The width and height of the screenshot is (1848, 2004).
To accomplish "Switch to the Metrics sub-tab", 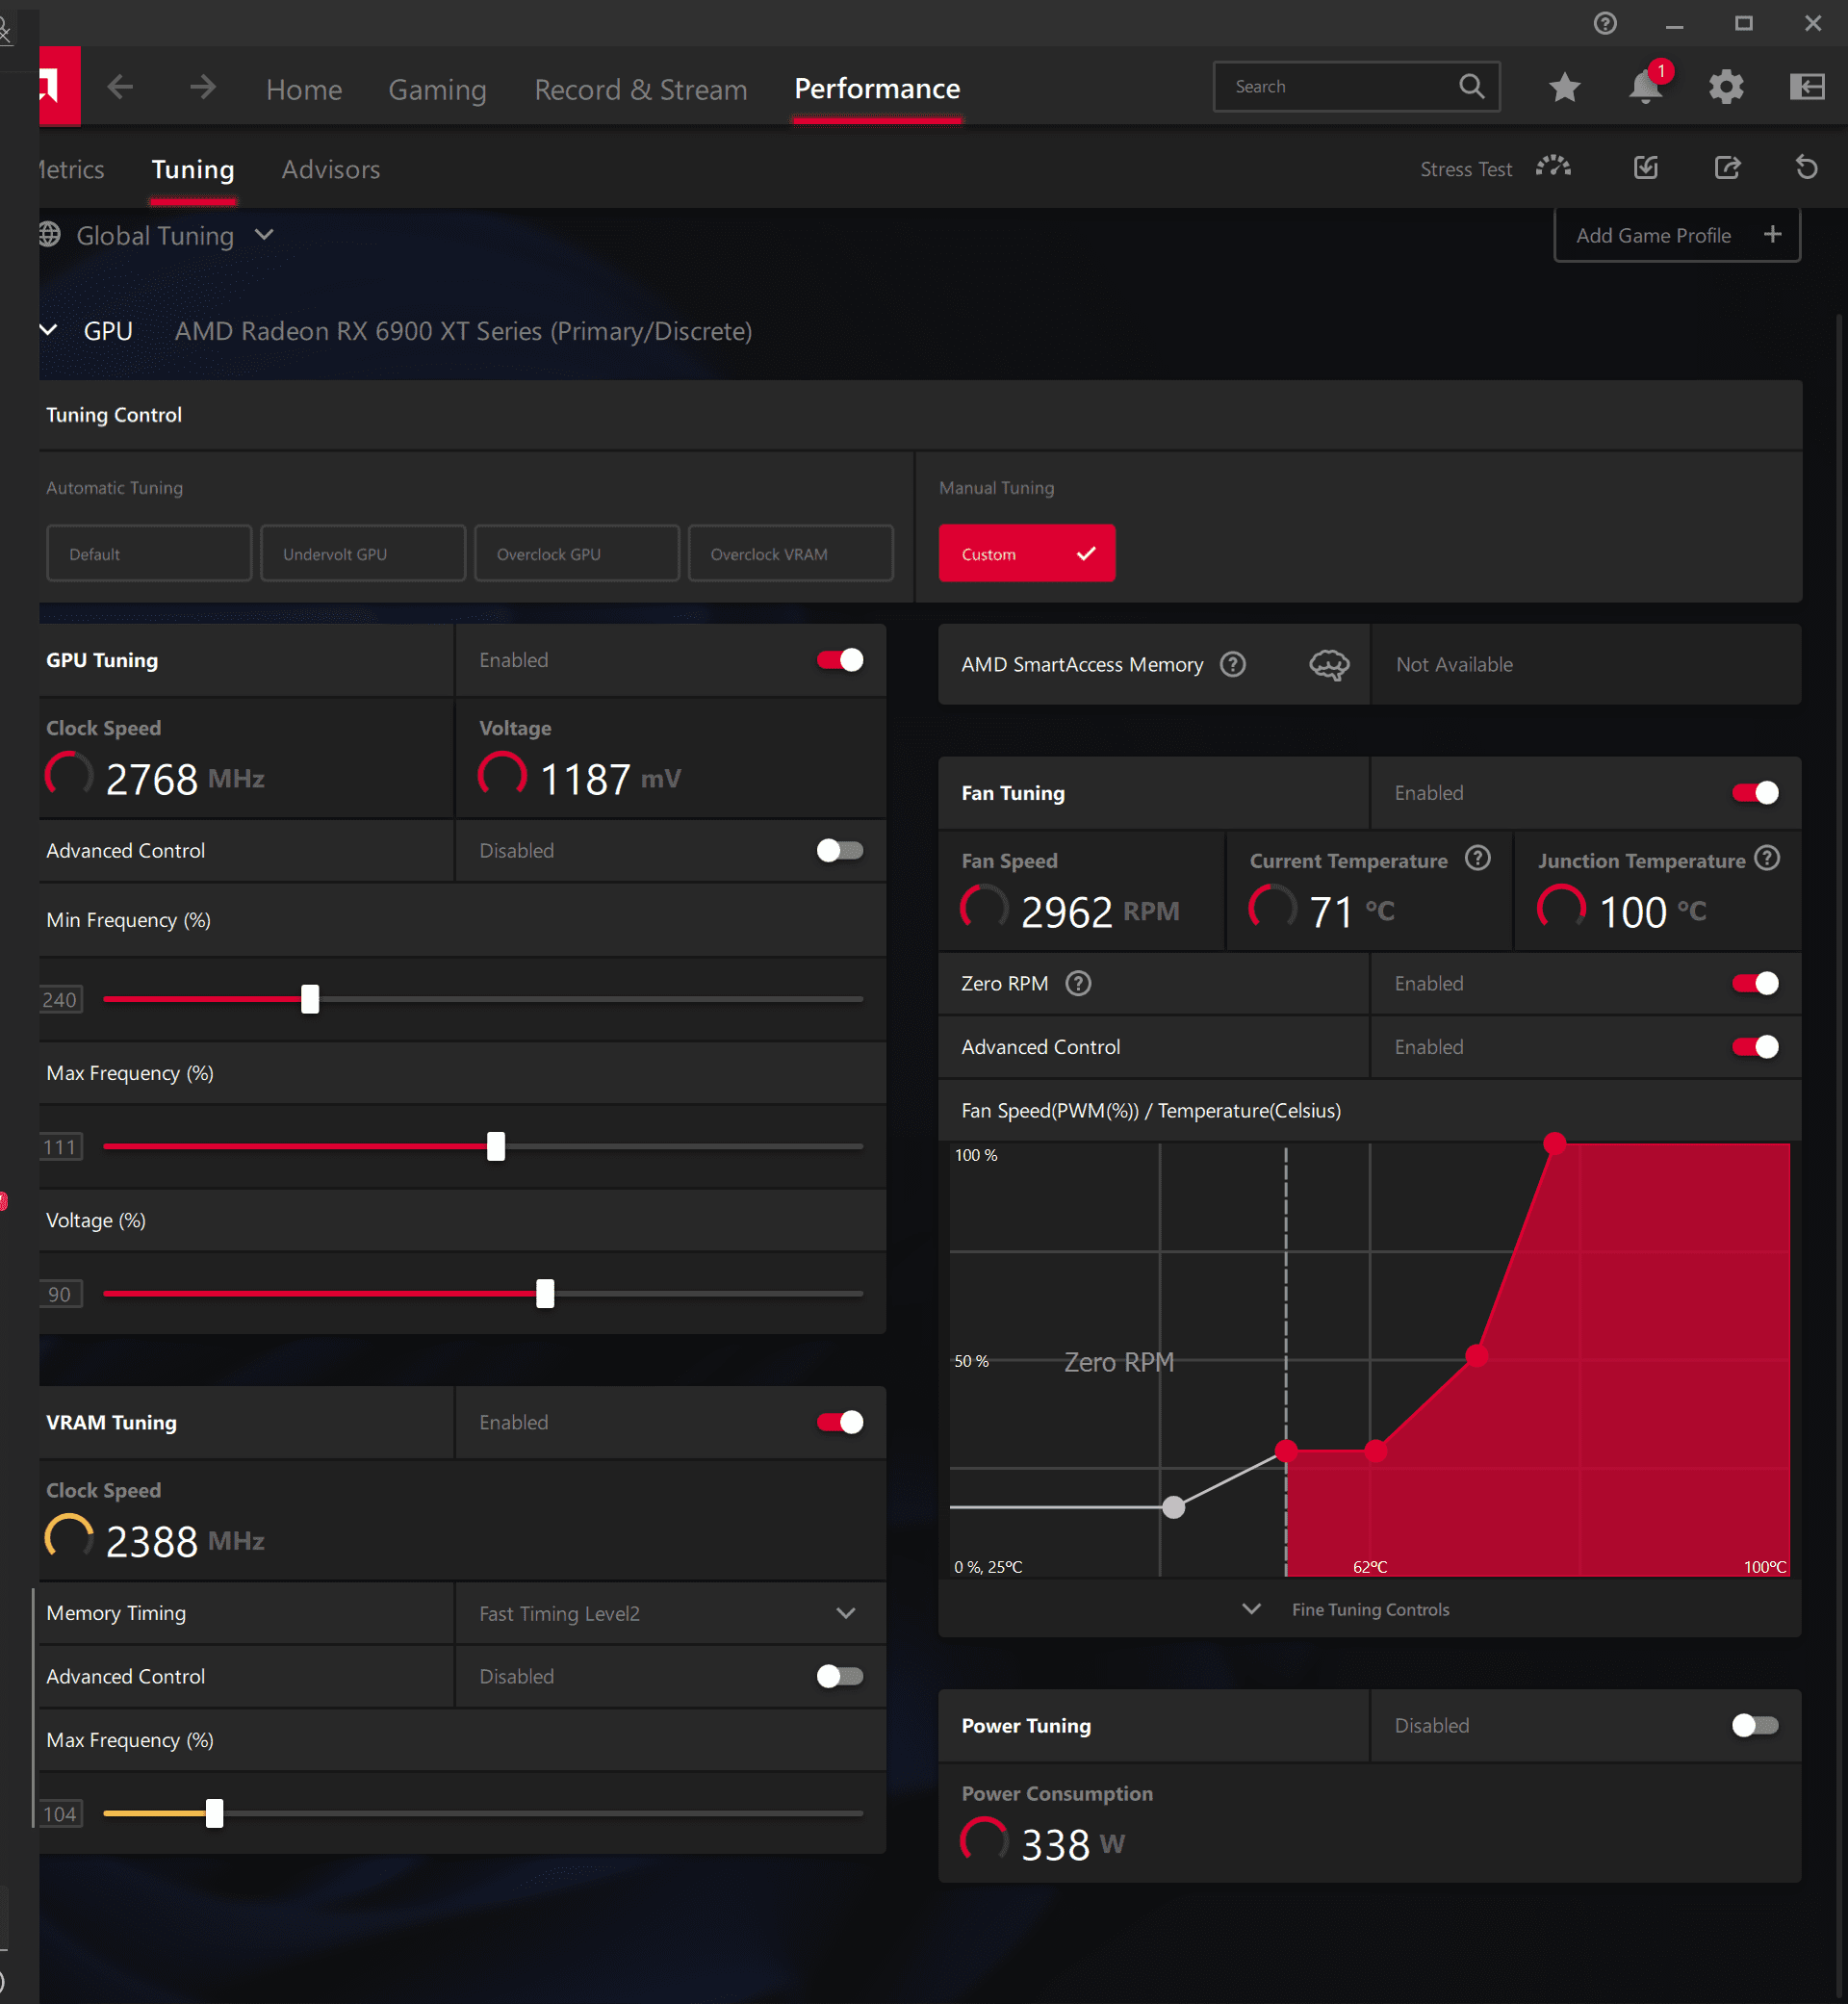I will [x=70, y=169].
